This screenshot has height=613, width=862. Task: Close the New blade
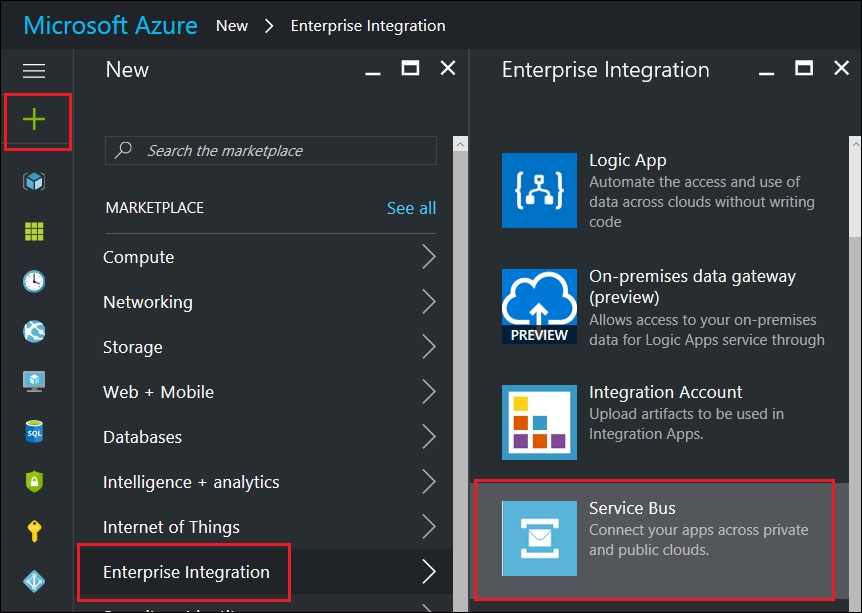(x=448, y=68)
